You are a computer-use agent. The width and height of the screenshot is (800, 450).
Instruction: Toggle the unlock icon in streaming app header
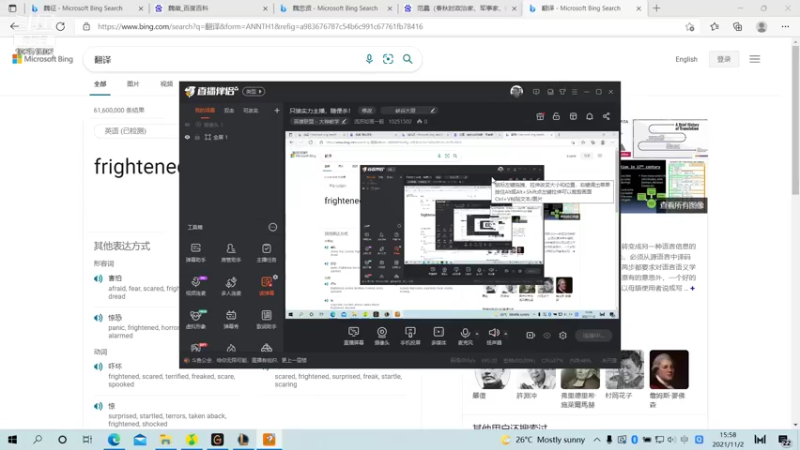click(556, 116)
